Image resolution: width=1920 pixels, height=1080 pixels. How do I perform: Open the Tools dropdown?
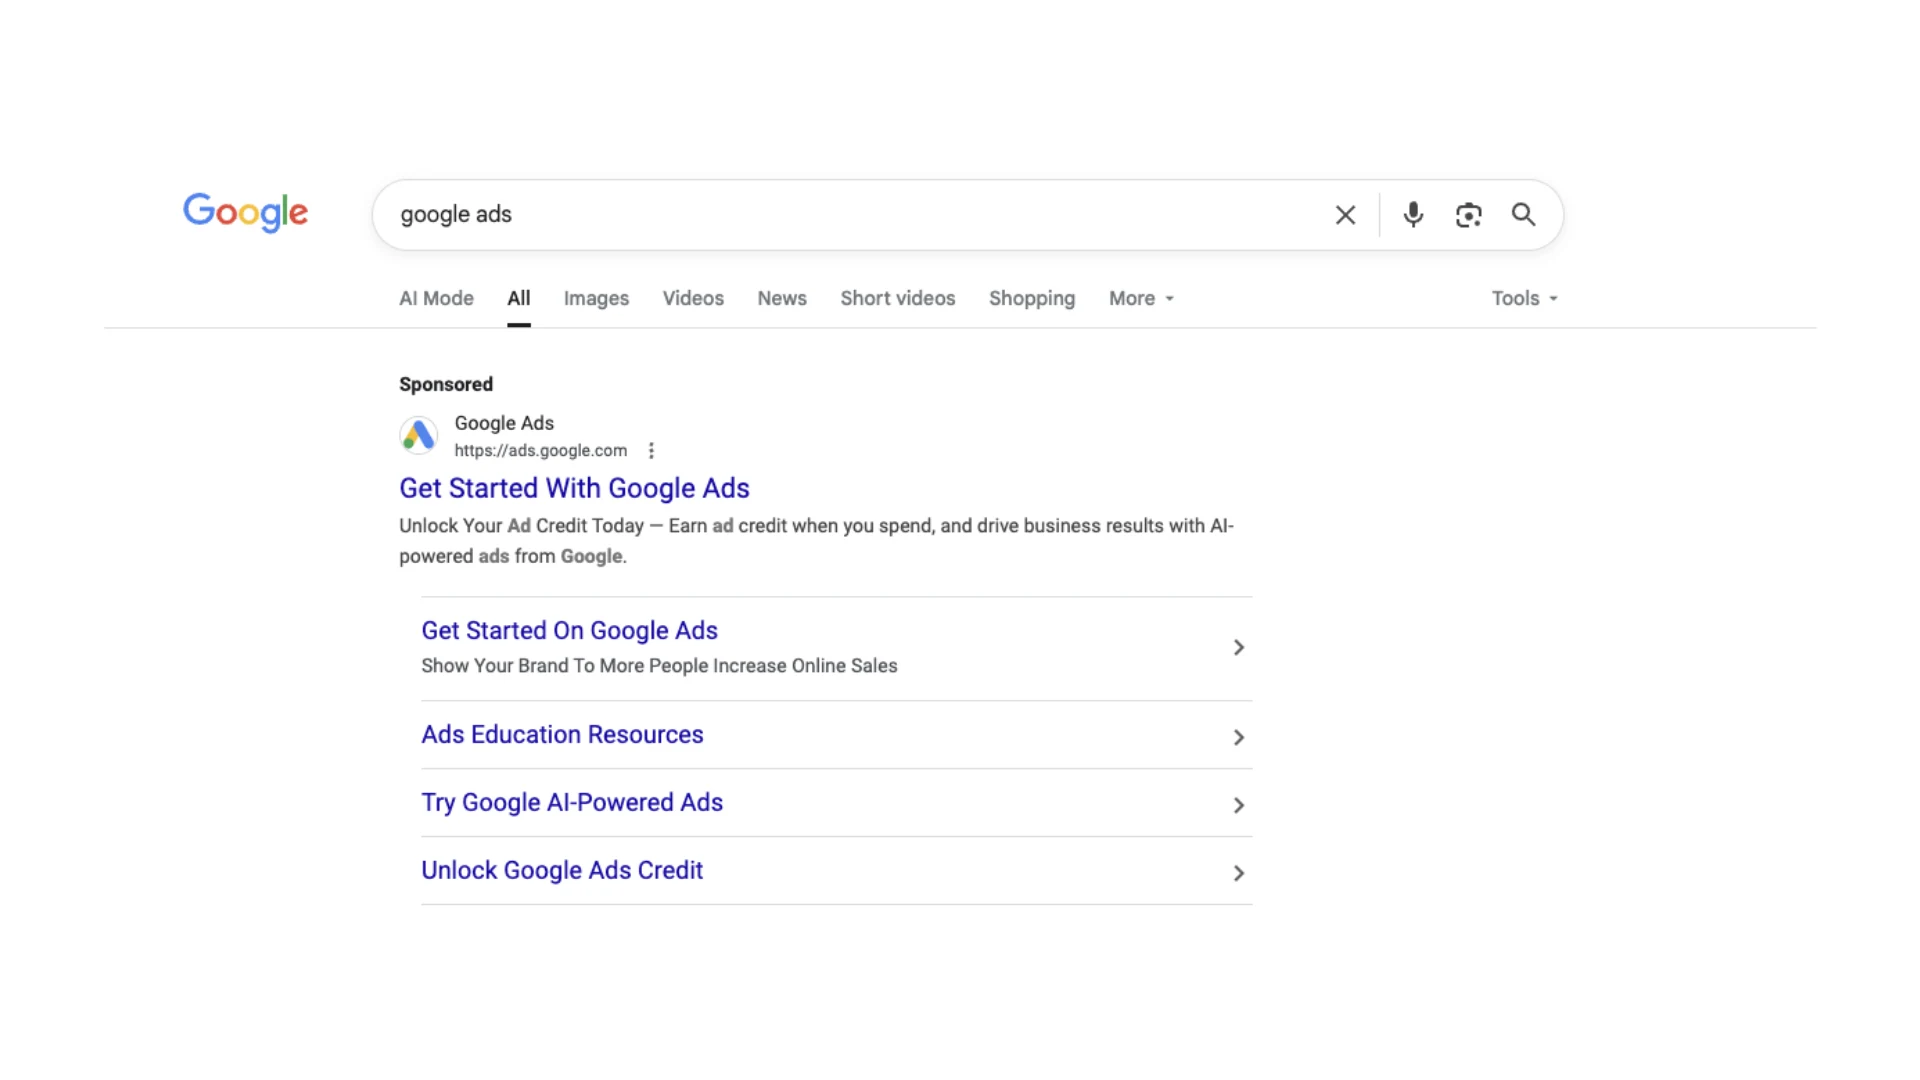[x=1524, y=298]
